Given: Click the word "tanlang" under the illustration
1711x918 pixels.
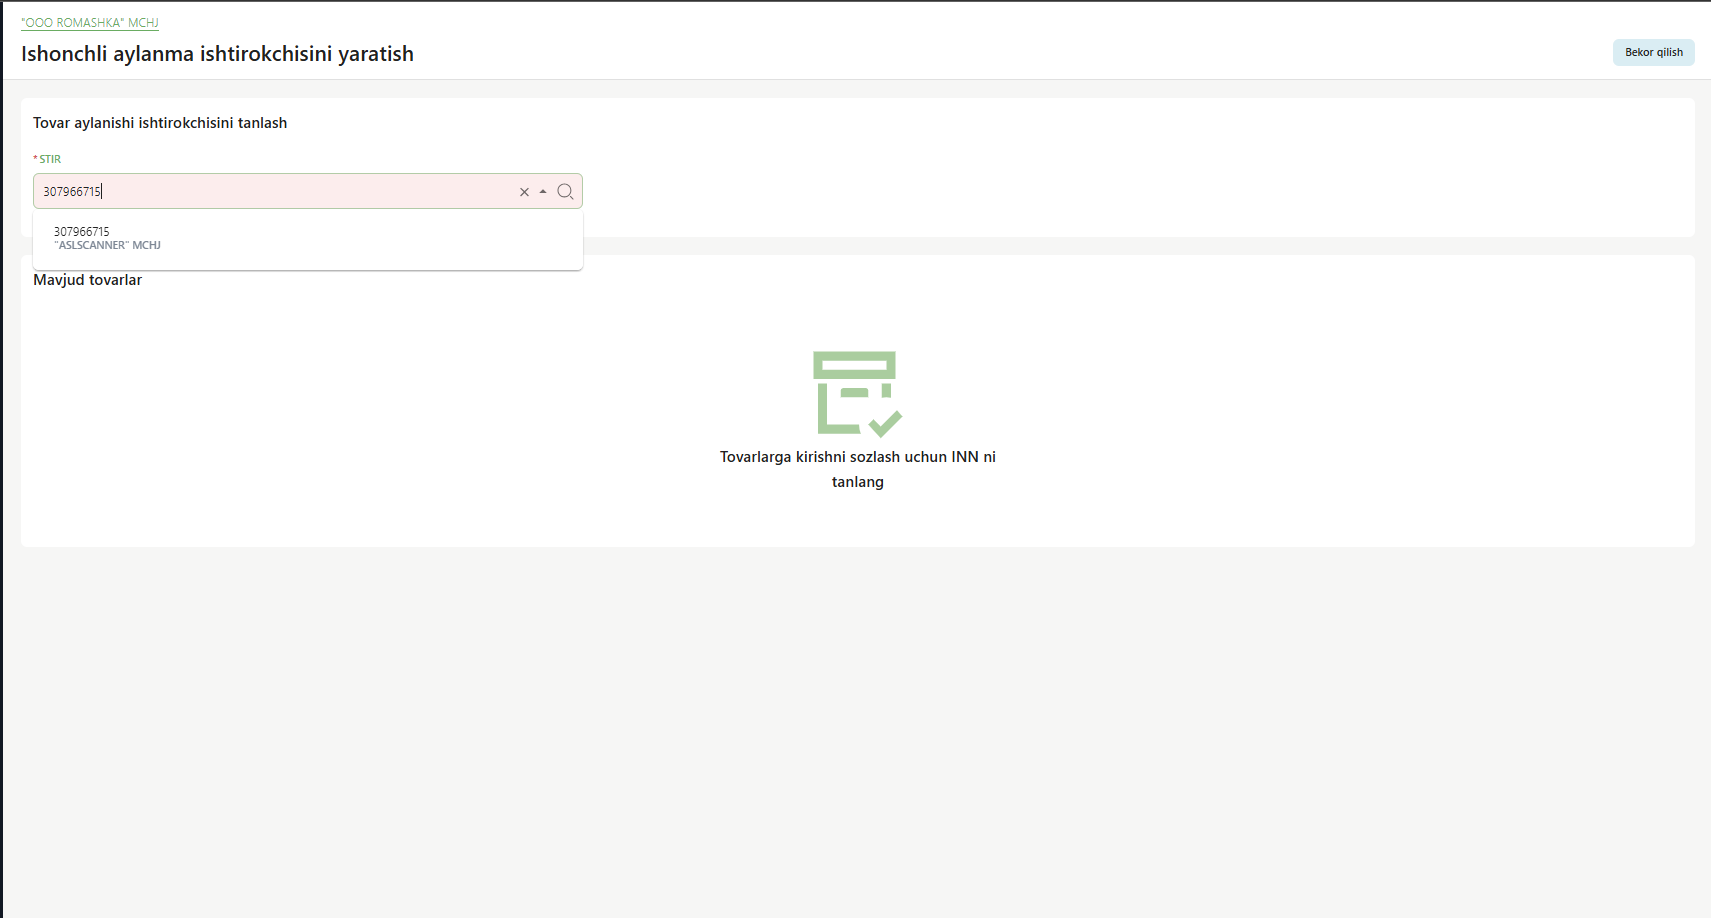Looking at the screenshot, I should point(857,482).
